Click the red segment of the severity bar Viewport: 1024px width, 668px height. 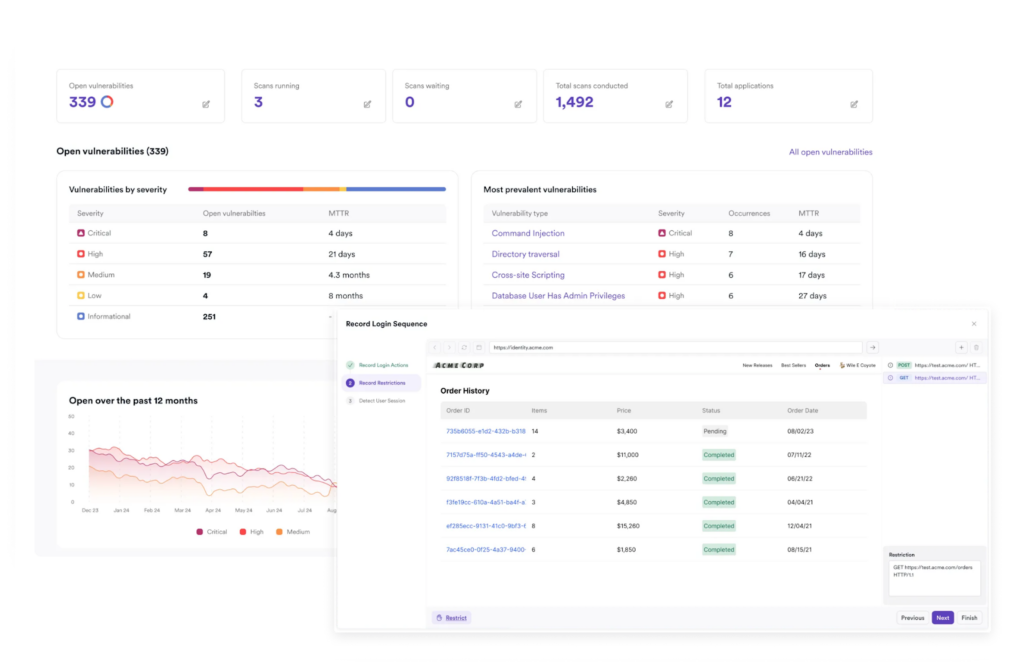(253, 189)
